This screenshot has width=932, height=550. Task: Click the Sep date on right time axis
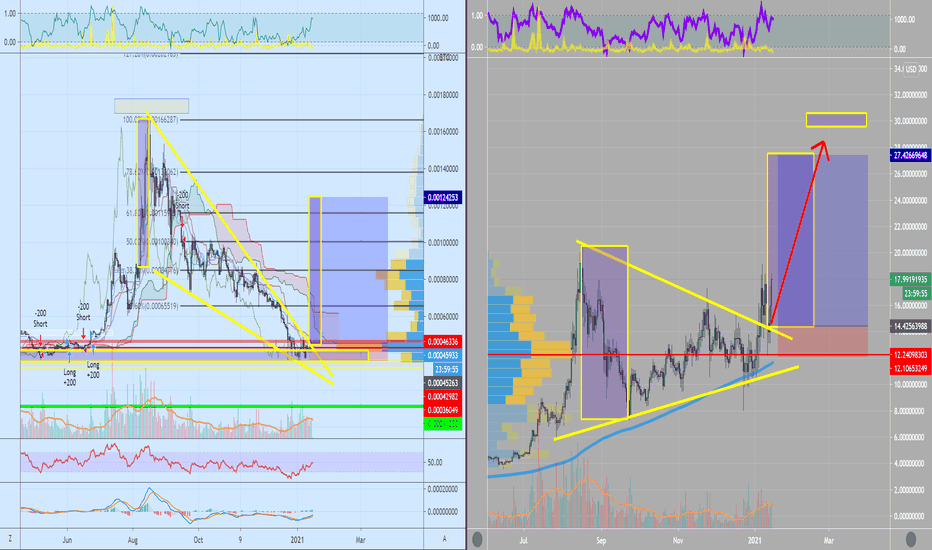[601, 540]
